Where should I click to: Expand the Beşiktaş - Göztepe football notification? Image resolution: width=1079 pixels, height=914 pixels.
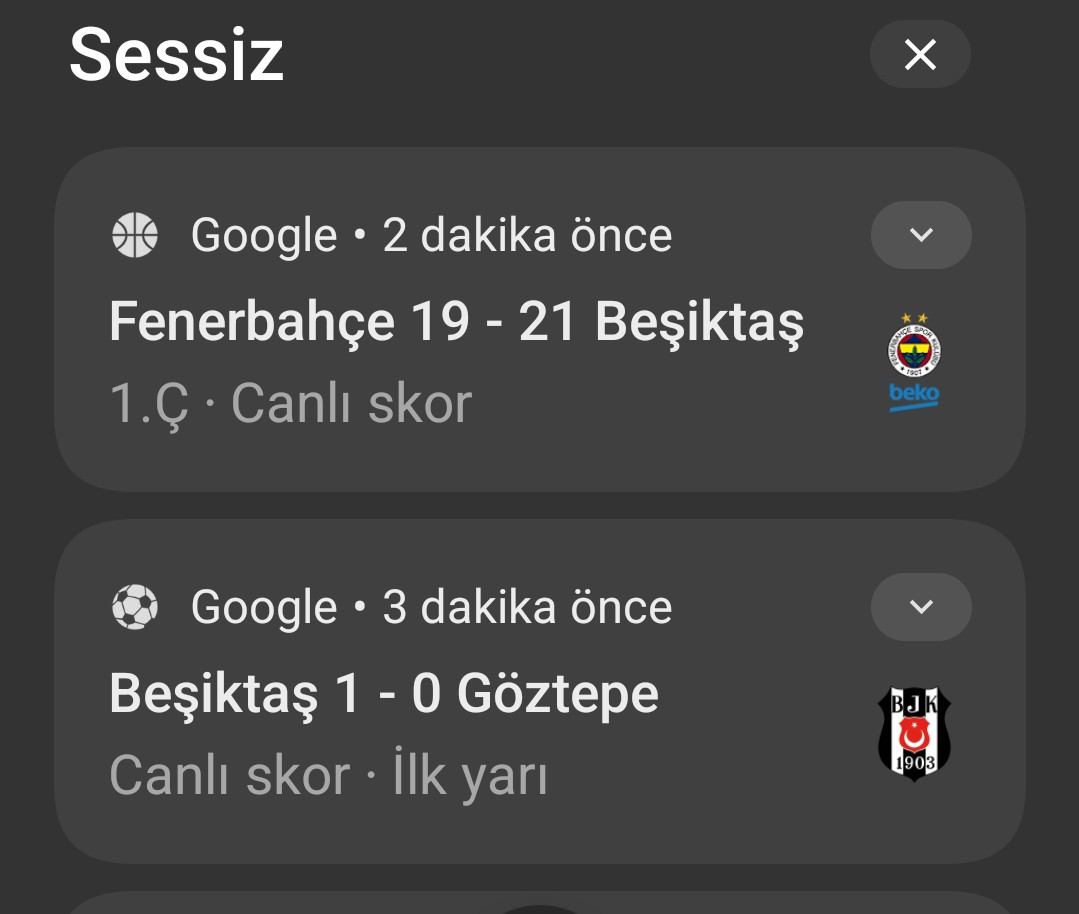pos(921,607)
